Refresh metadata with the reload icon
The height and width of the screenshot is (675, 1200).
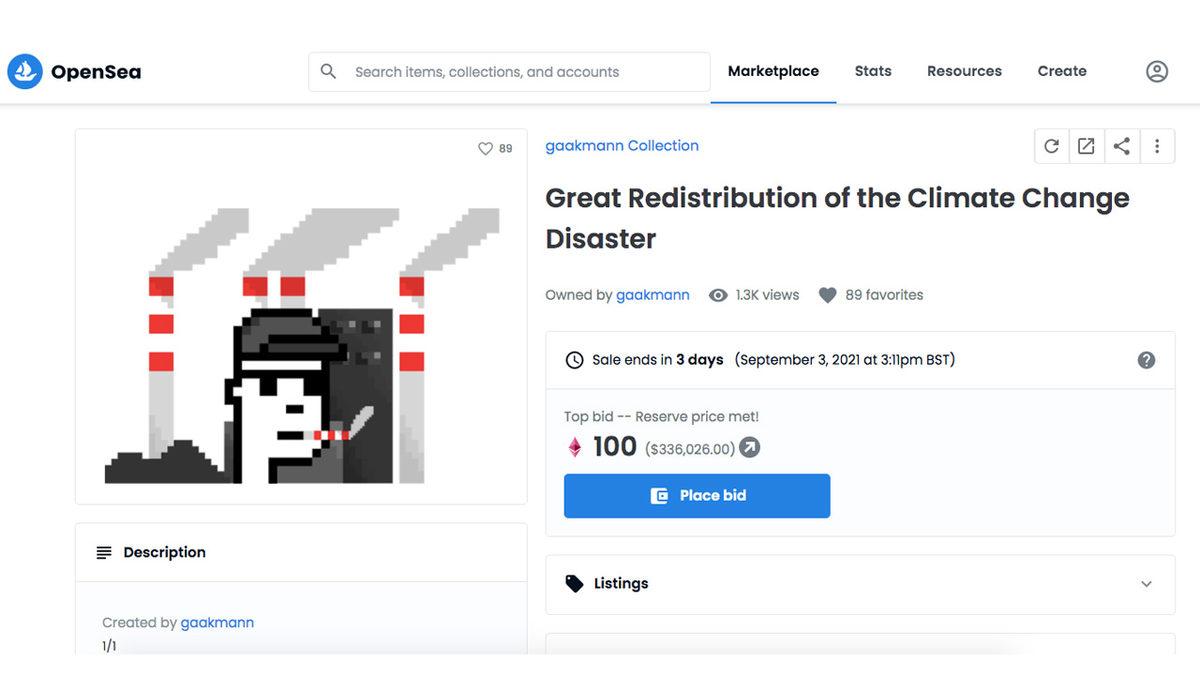1051,146
